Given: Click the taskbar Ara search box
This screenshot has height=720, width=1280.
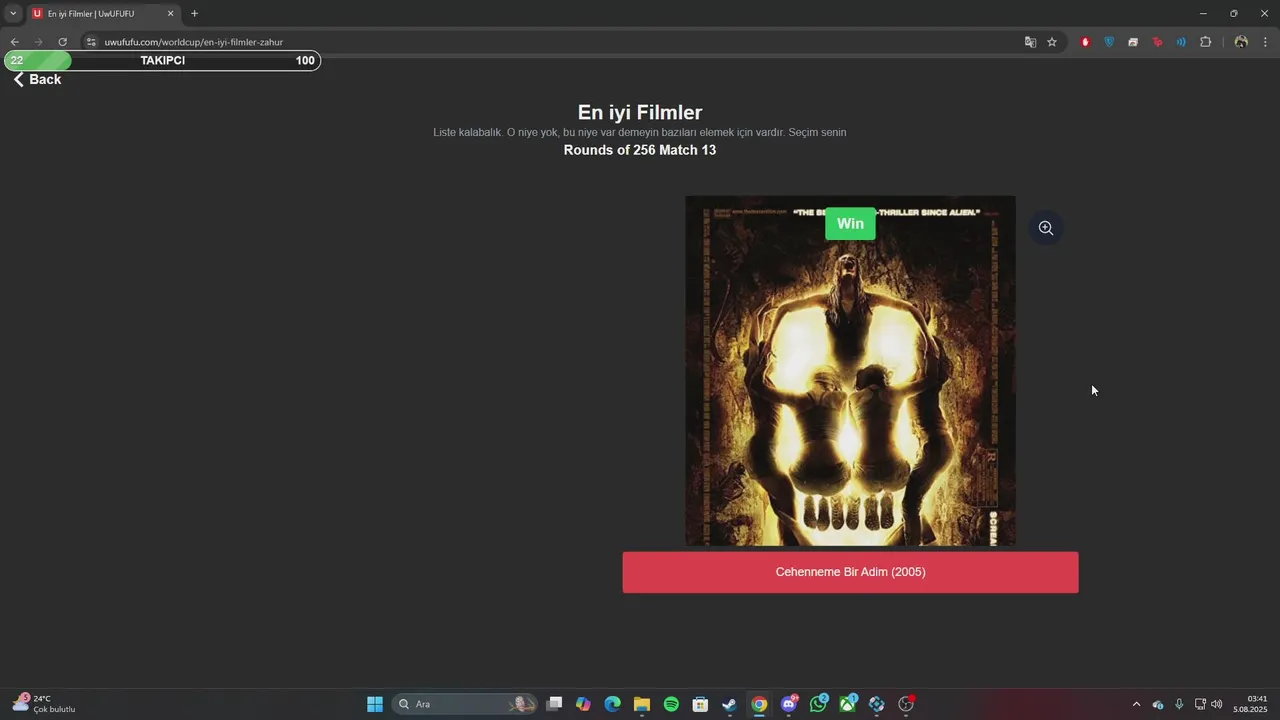Looking at the screenshot, I should coord(464,704).
